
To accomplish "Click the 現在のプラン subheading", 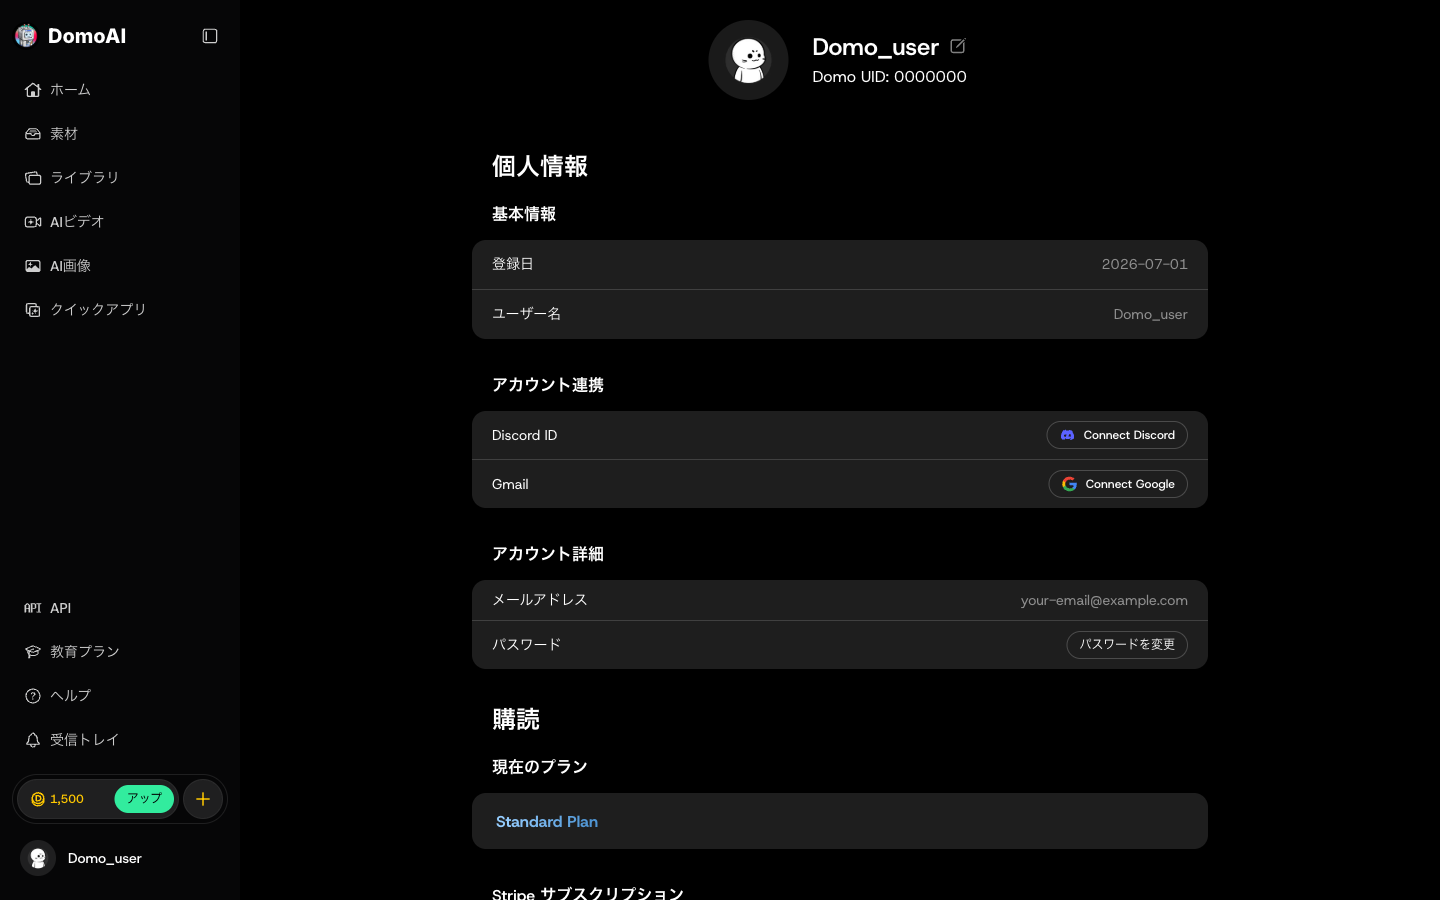I will (540, 767).
